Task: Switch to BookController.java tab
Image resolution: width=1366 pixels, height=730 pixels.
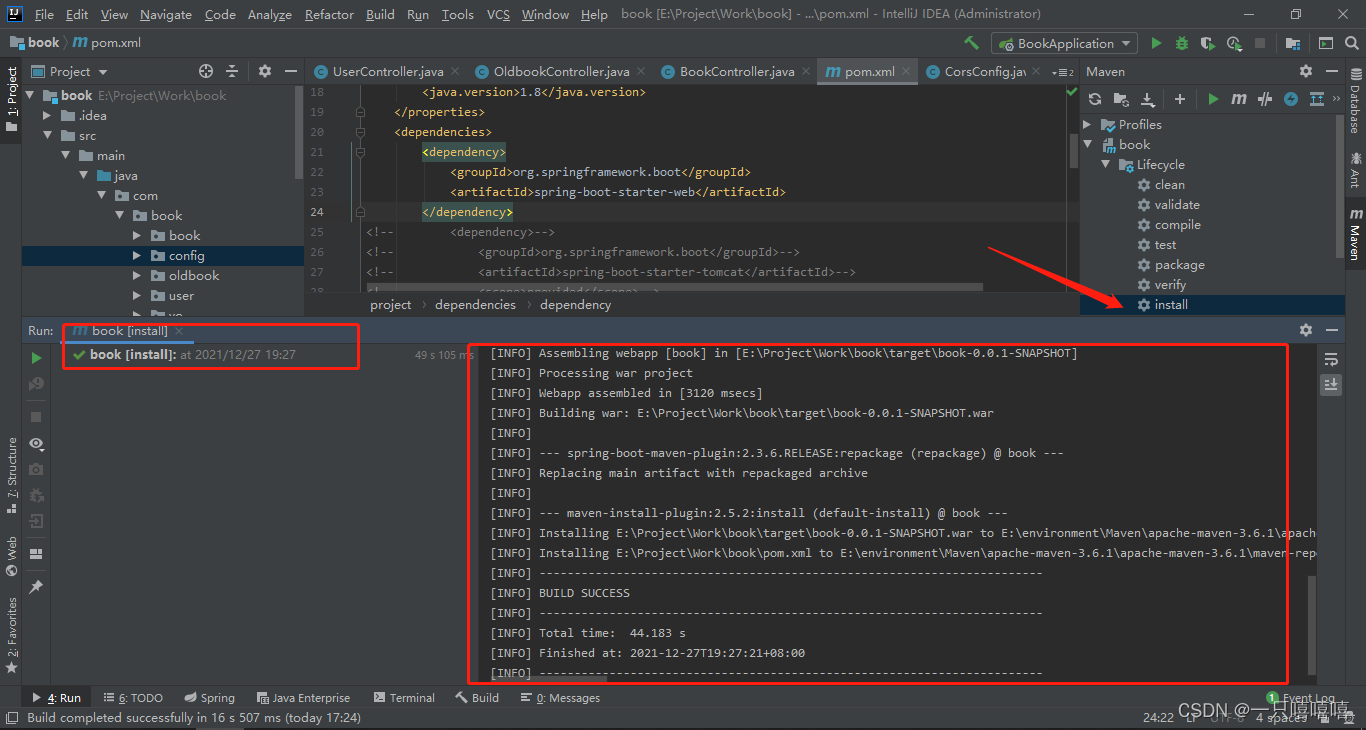Action: pyautogui.click(x=737, y=71)
